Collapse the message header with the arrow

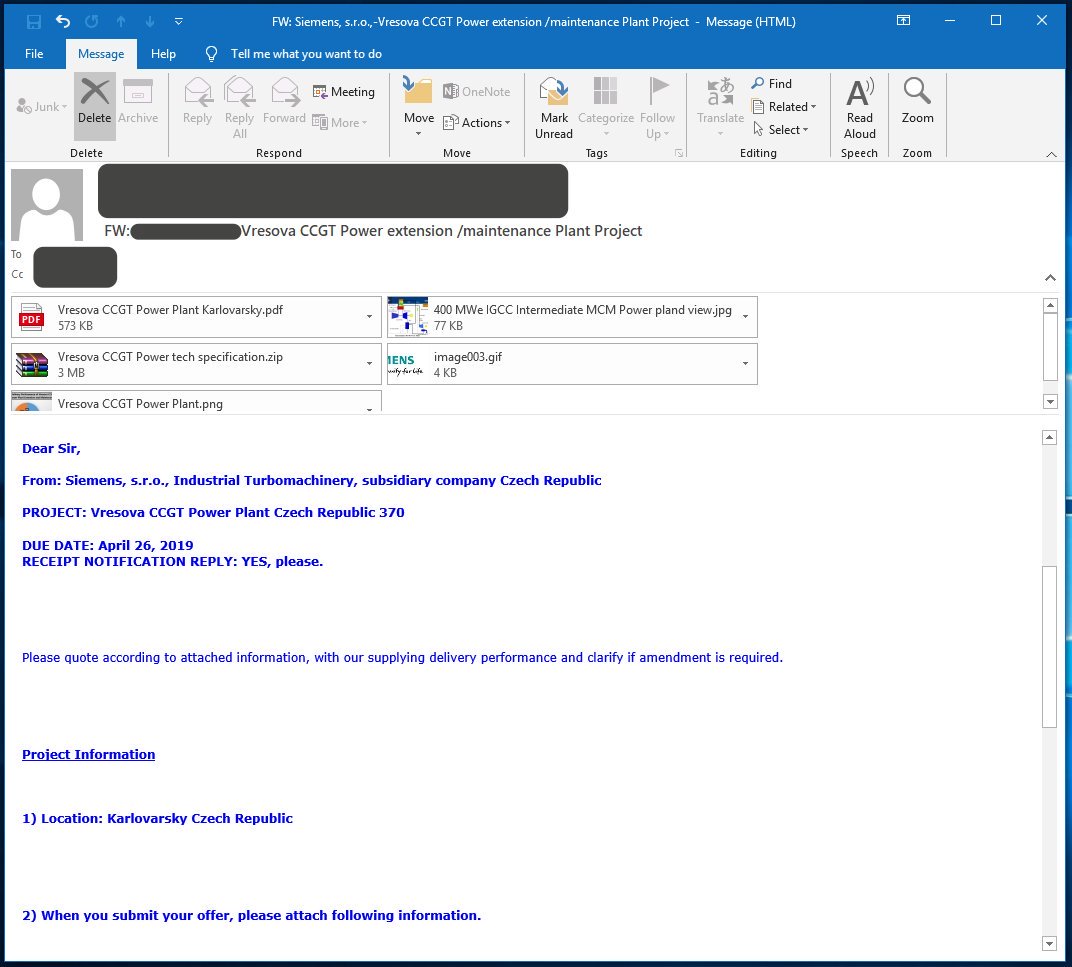pos(1050,277)
